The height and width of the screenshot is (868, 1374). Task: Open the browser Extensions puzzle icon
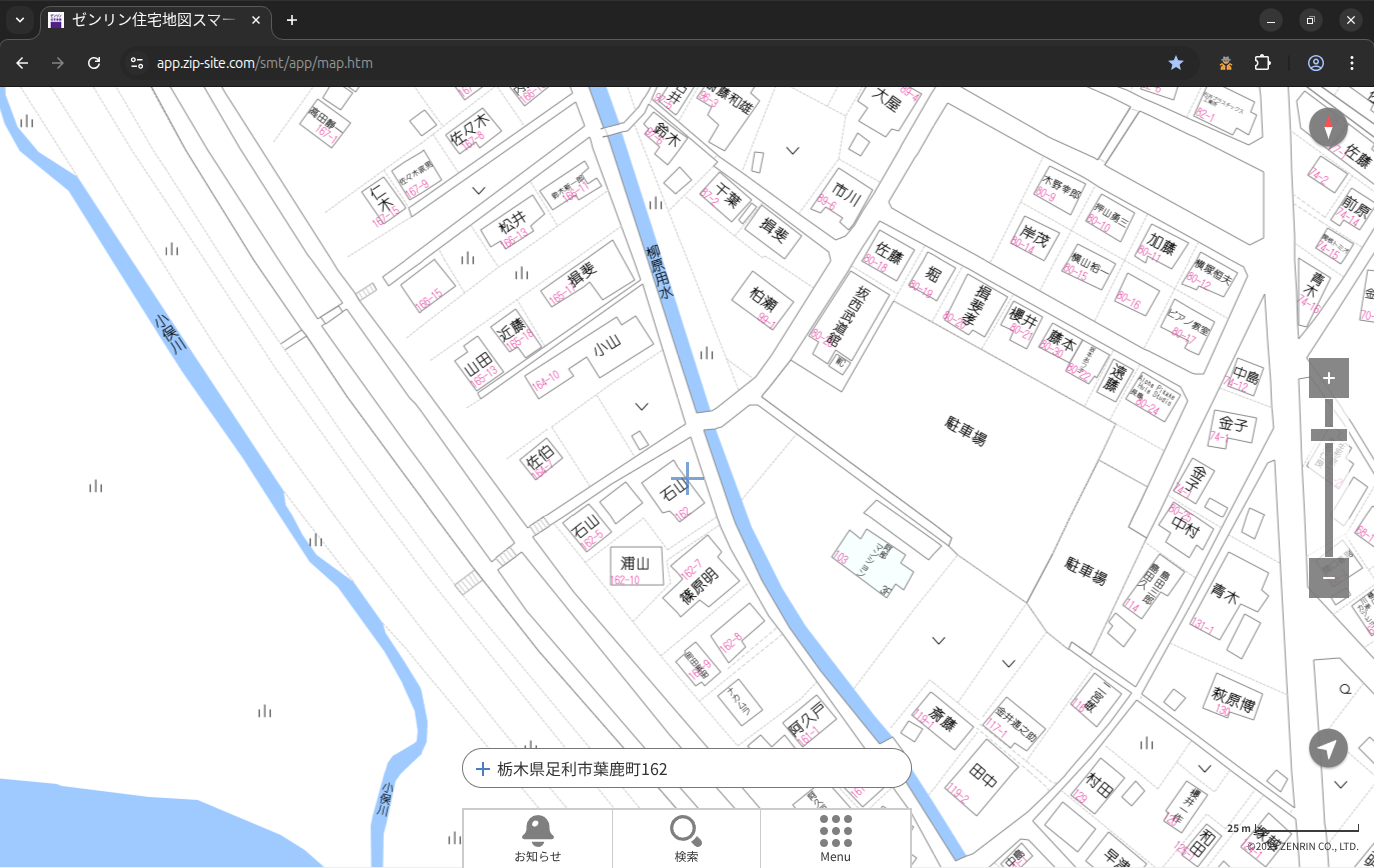coord(1262,63)
